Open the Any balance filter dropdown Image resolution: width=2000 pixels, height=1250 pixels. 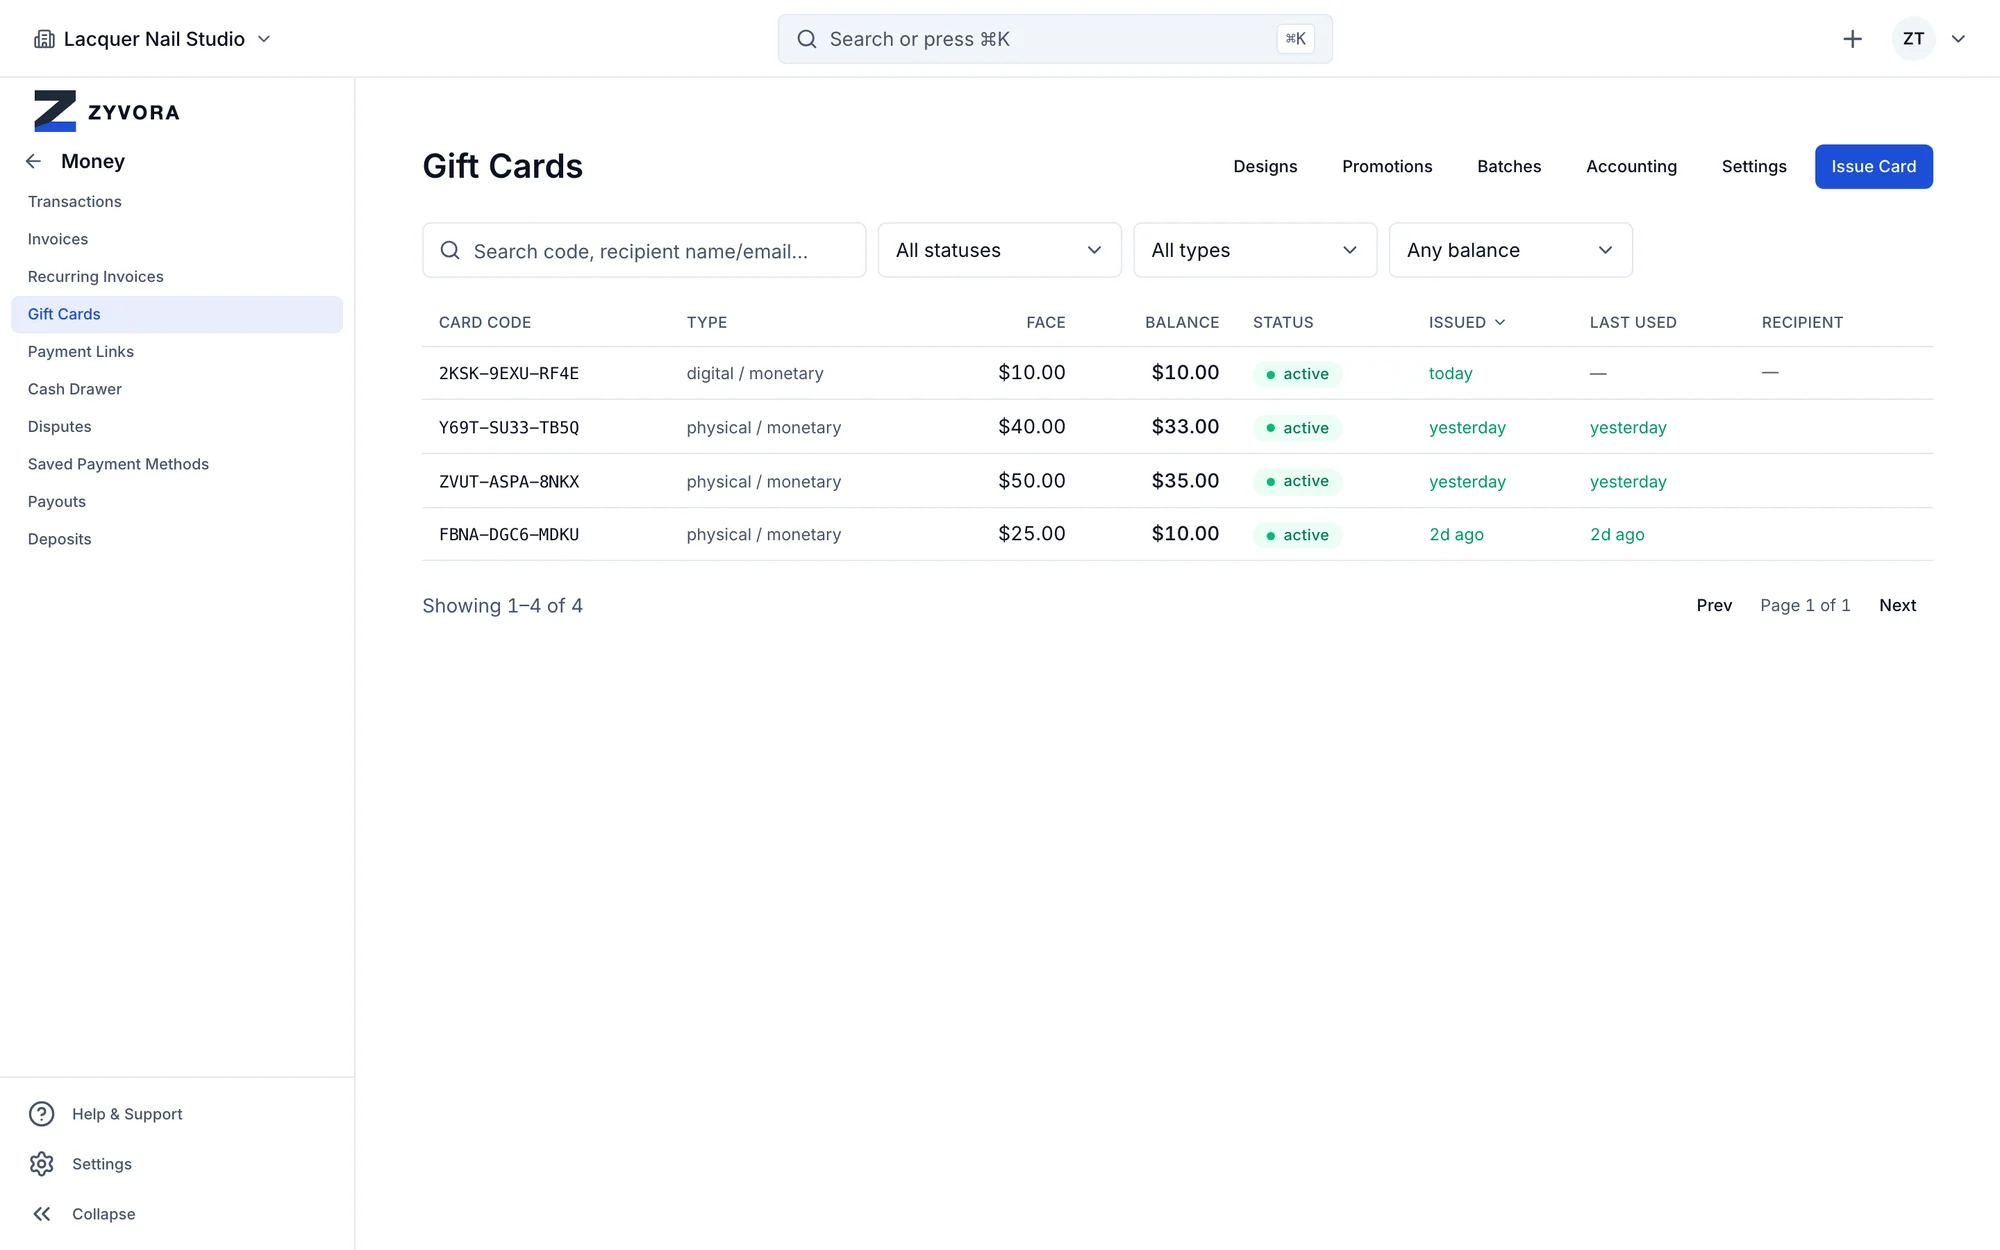click(1510, 250)
